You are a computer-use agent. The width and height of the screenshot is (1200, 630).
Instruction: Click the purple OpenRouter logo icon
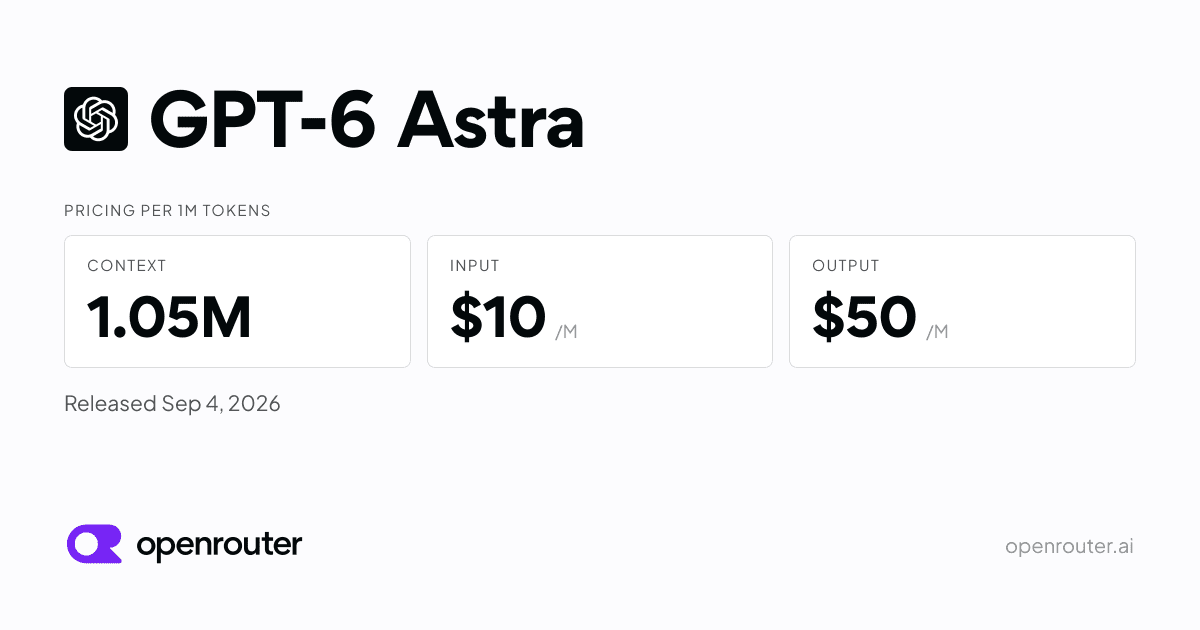click(94, 544)
